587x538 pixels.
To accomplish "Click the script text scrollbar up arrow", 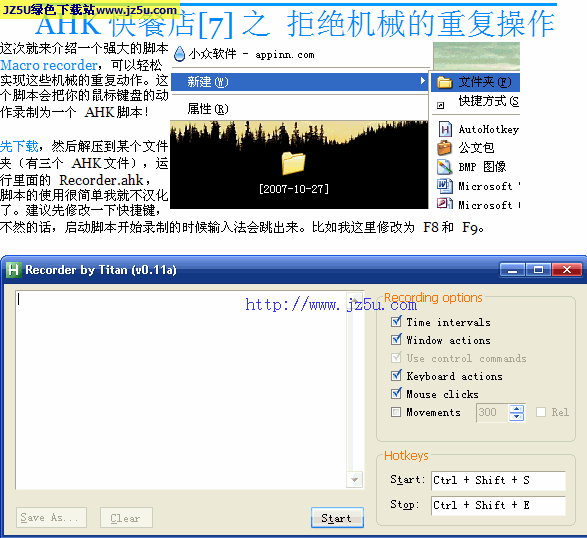I will pyautogui.click(x=355, y=300).
